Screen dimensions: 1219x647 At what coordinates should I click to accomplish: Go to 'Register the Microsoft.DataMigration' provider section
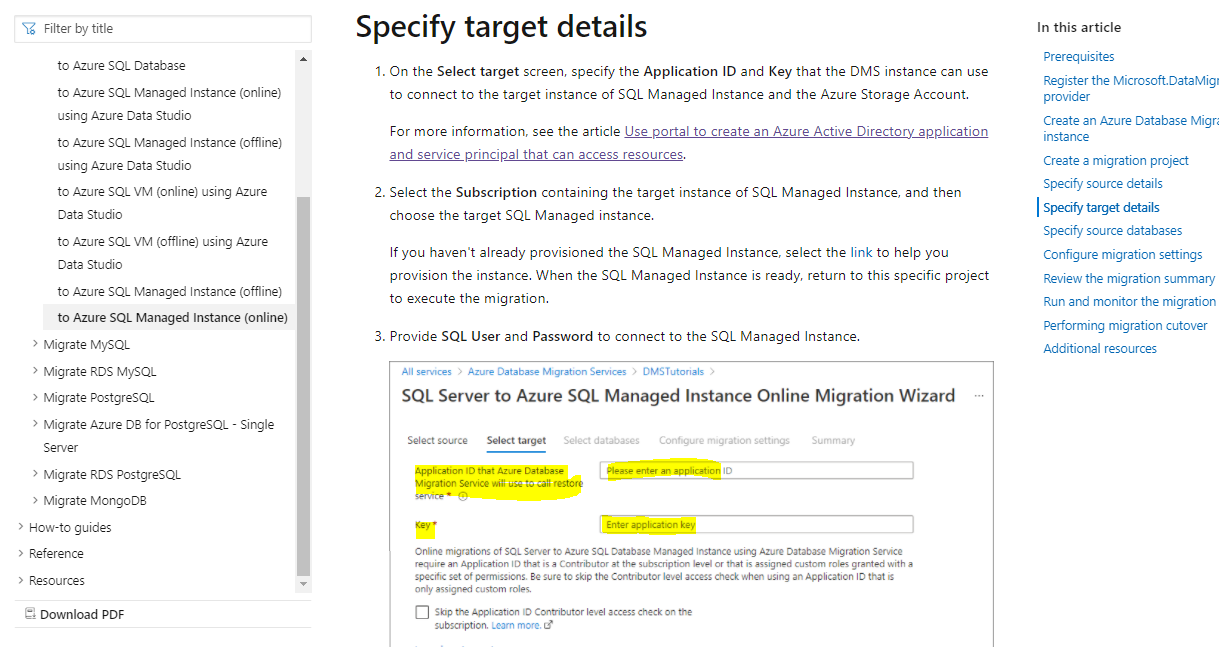1131,89
